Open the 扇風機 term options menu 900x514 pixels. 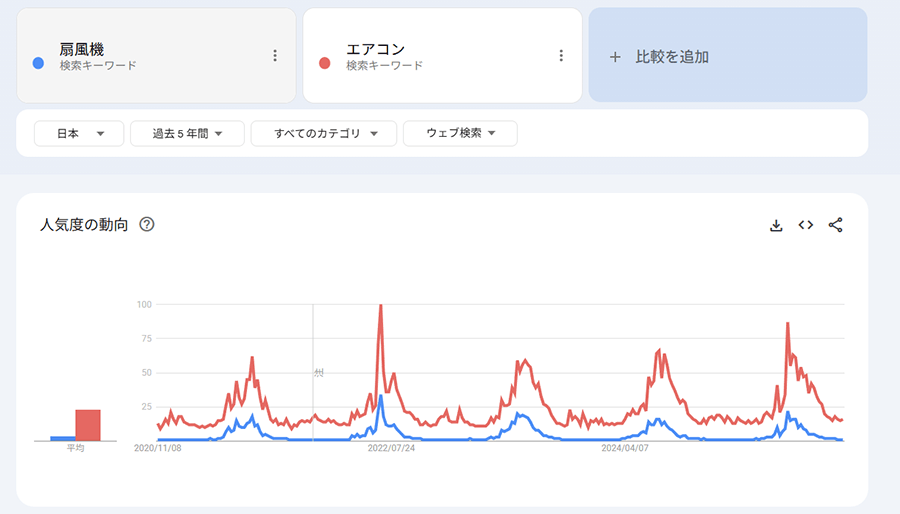(x=275, y=56)
